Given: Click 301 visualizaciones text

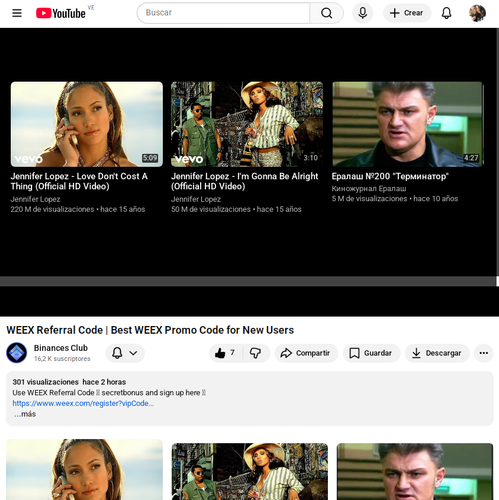Looking at the screenshot, I should pos(45,382).
